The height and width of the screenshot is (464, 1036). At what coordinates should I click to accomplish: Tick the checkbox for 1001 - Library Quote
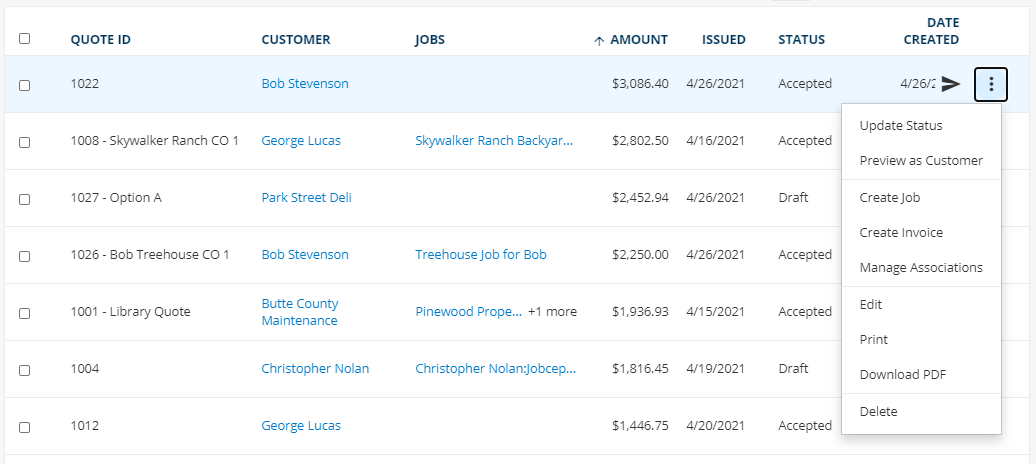pyautogui.click(x=24, y=313)
